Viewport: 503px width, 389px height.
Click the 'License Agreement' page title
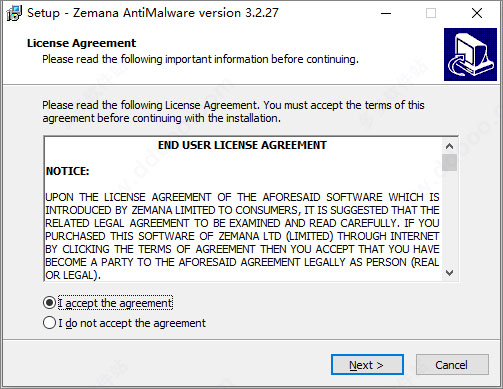click(82, 43)
